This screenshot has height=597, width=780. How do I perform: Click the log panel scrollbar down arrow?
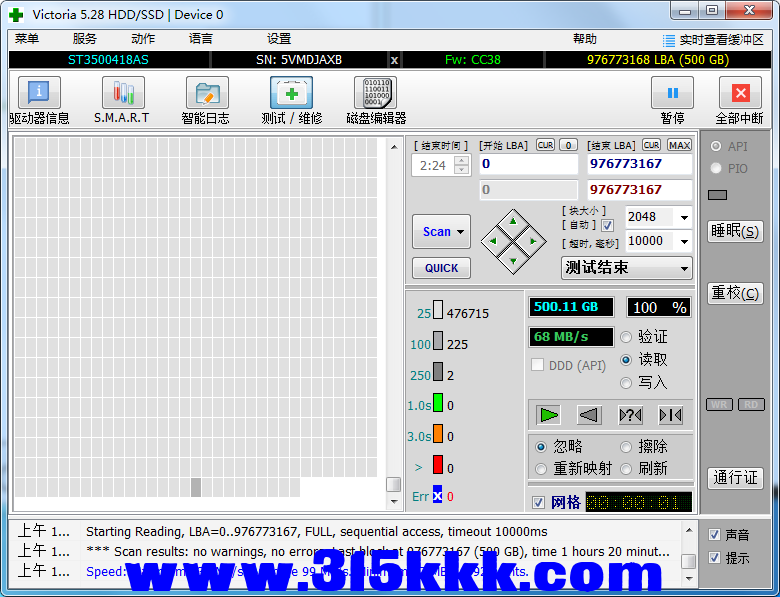pos(689,578)
